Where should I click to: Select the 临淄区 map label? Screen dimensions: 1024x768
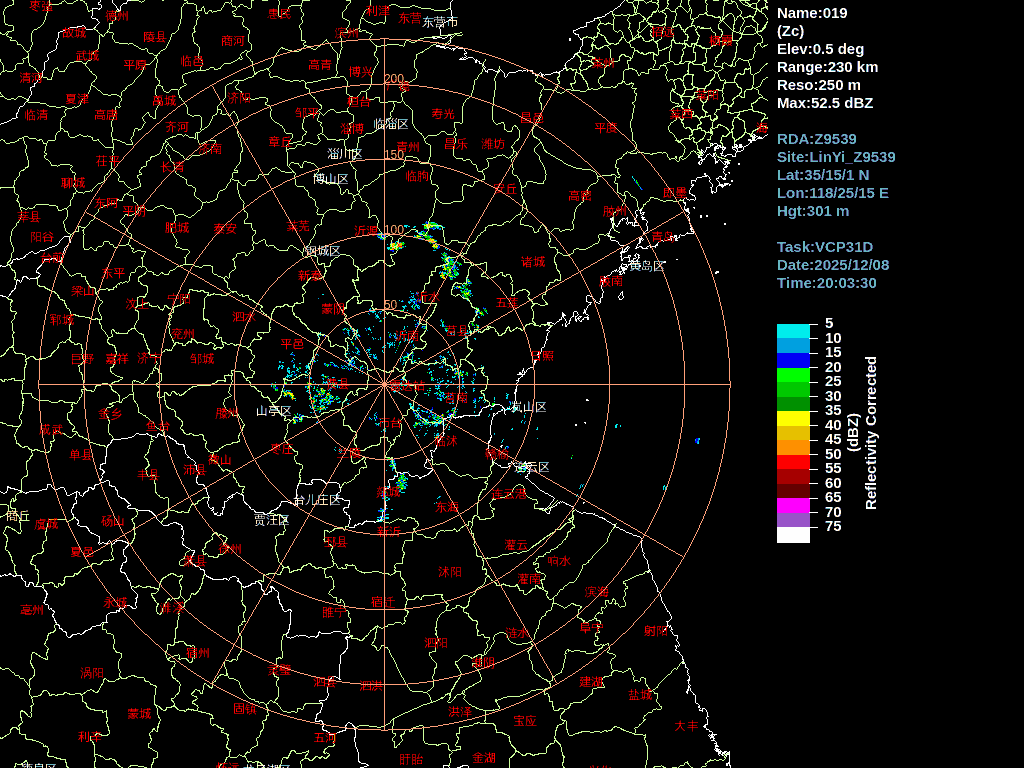391,125
